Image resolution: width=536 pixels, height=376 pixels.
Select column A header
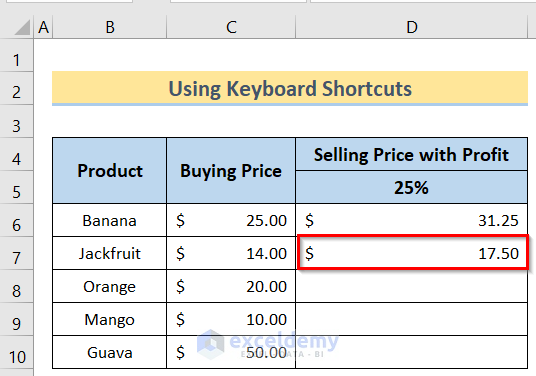43,27
